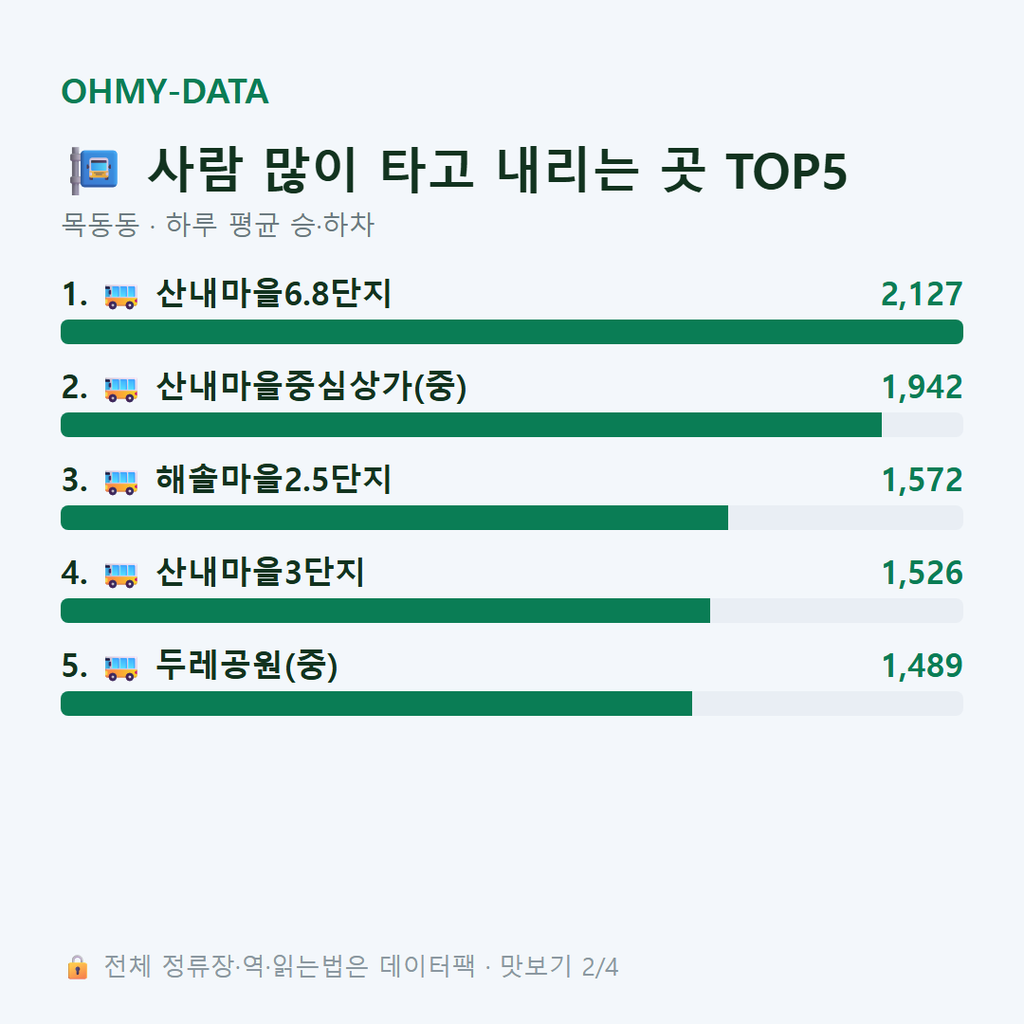1024x1024 pixels.
Task: Click the 2,127 ridership value
Action: coord(921,294)
